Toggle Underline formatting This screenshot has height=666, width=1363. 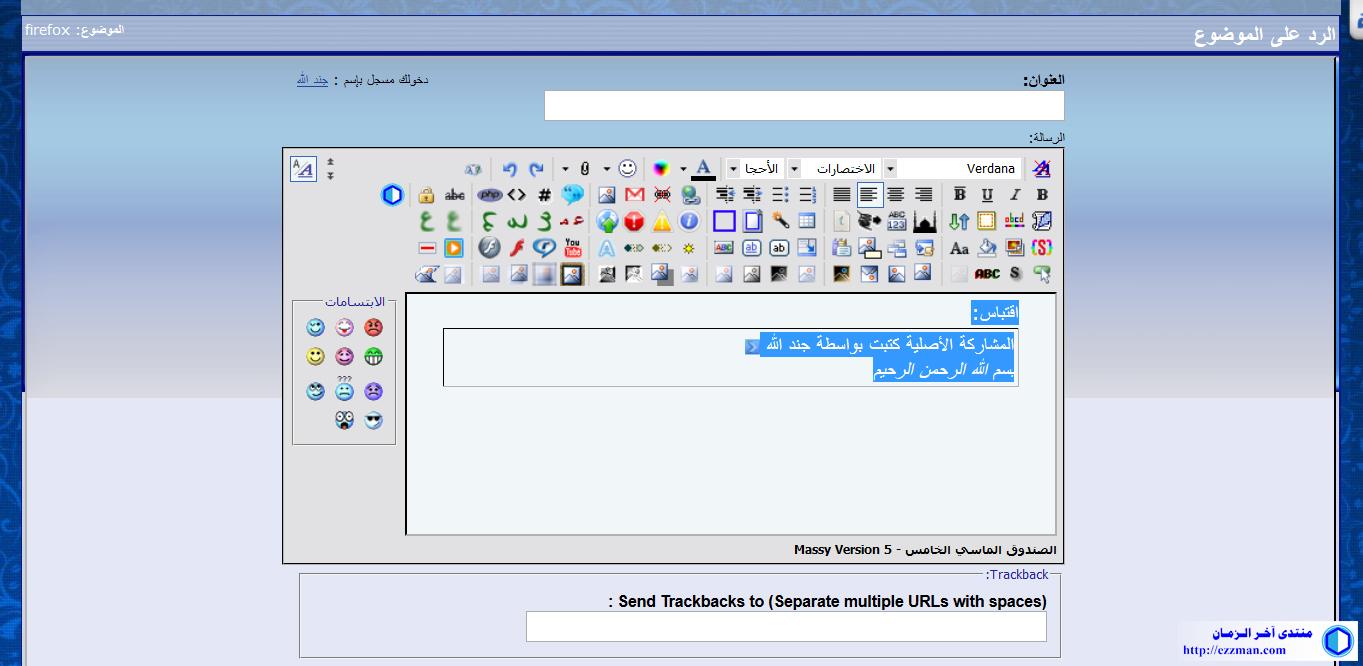[x=987, y=195]
